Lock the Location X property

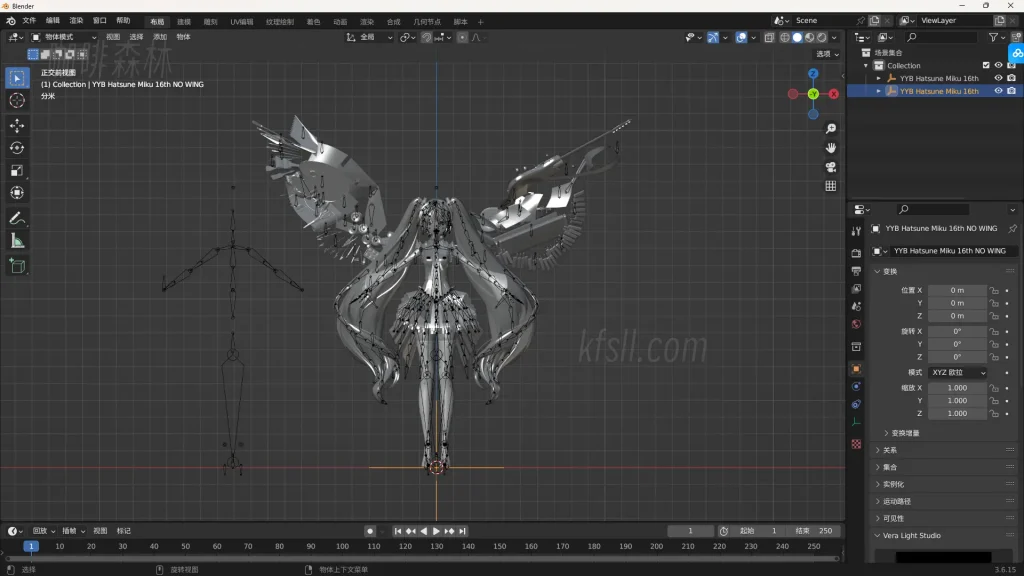[x=994, y=290]
